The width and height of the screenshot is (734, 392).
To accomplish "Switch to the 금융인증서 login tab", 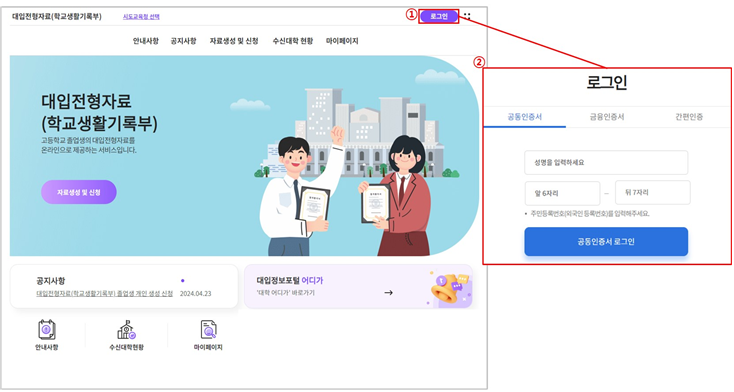I will click(607, 117).
